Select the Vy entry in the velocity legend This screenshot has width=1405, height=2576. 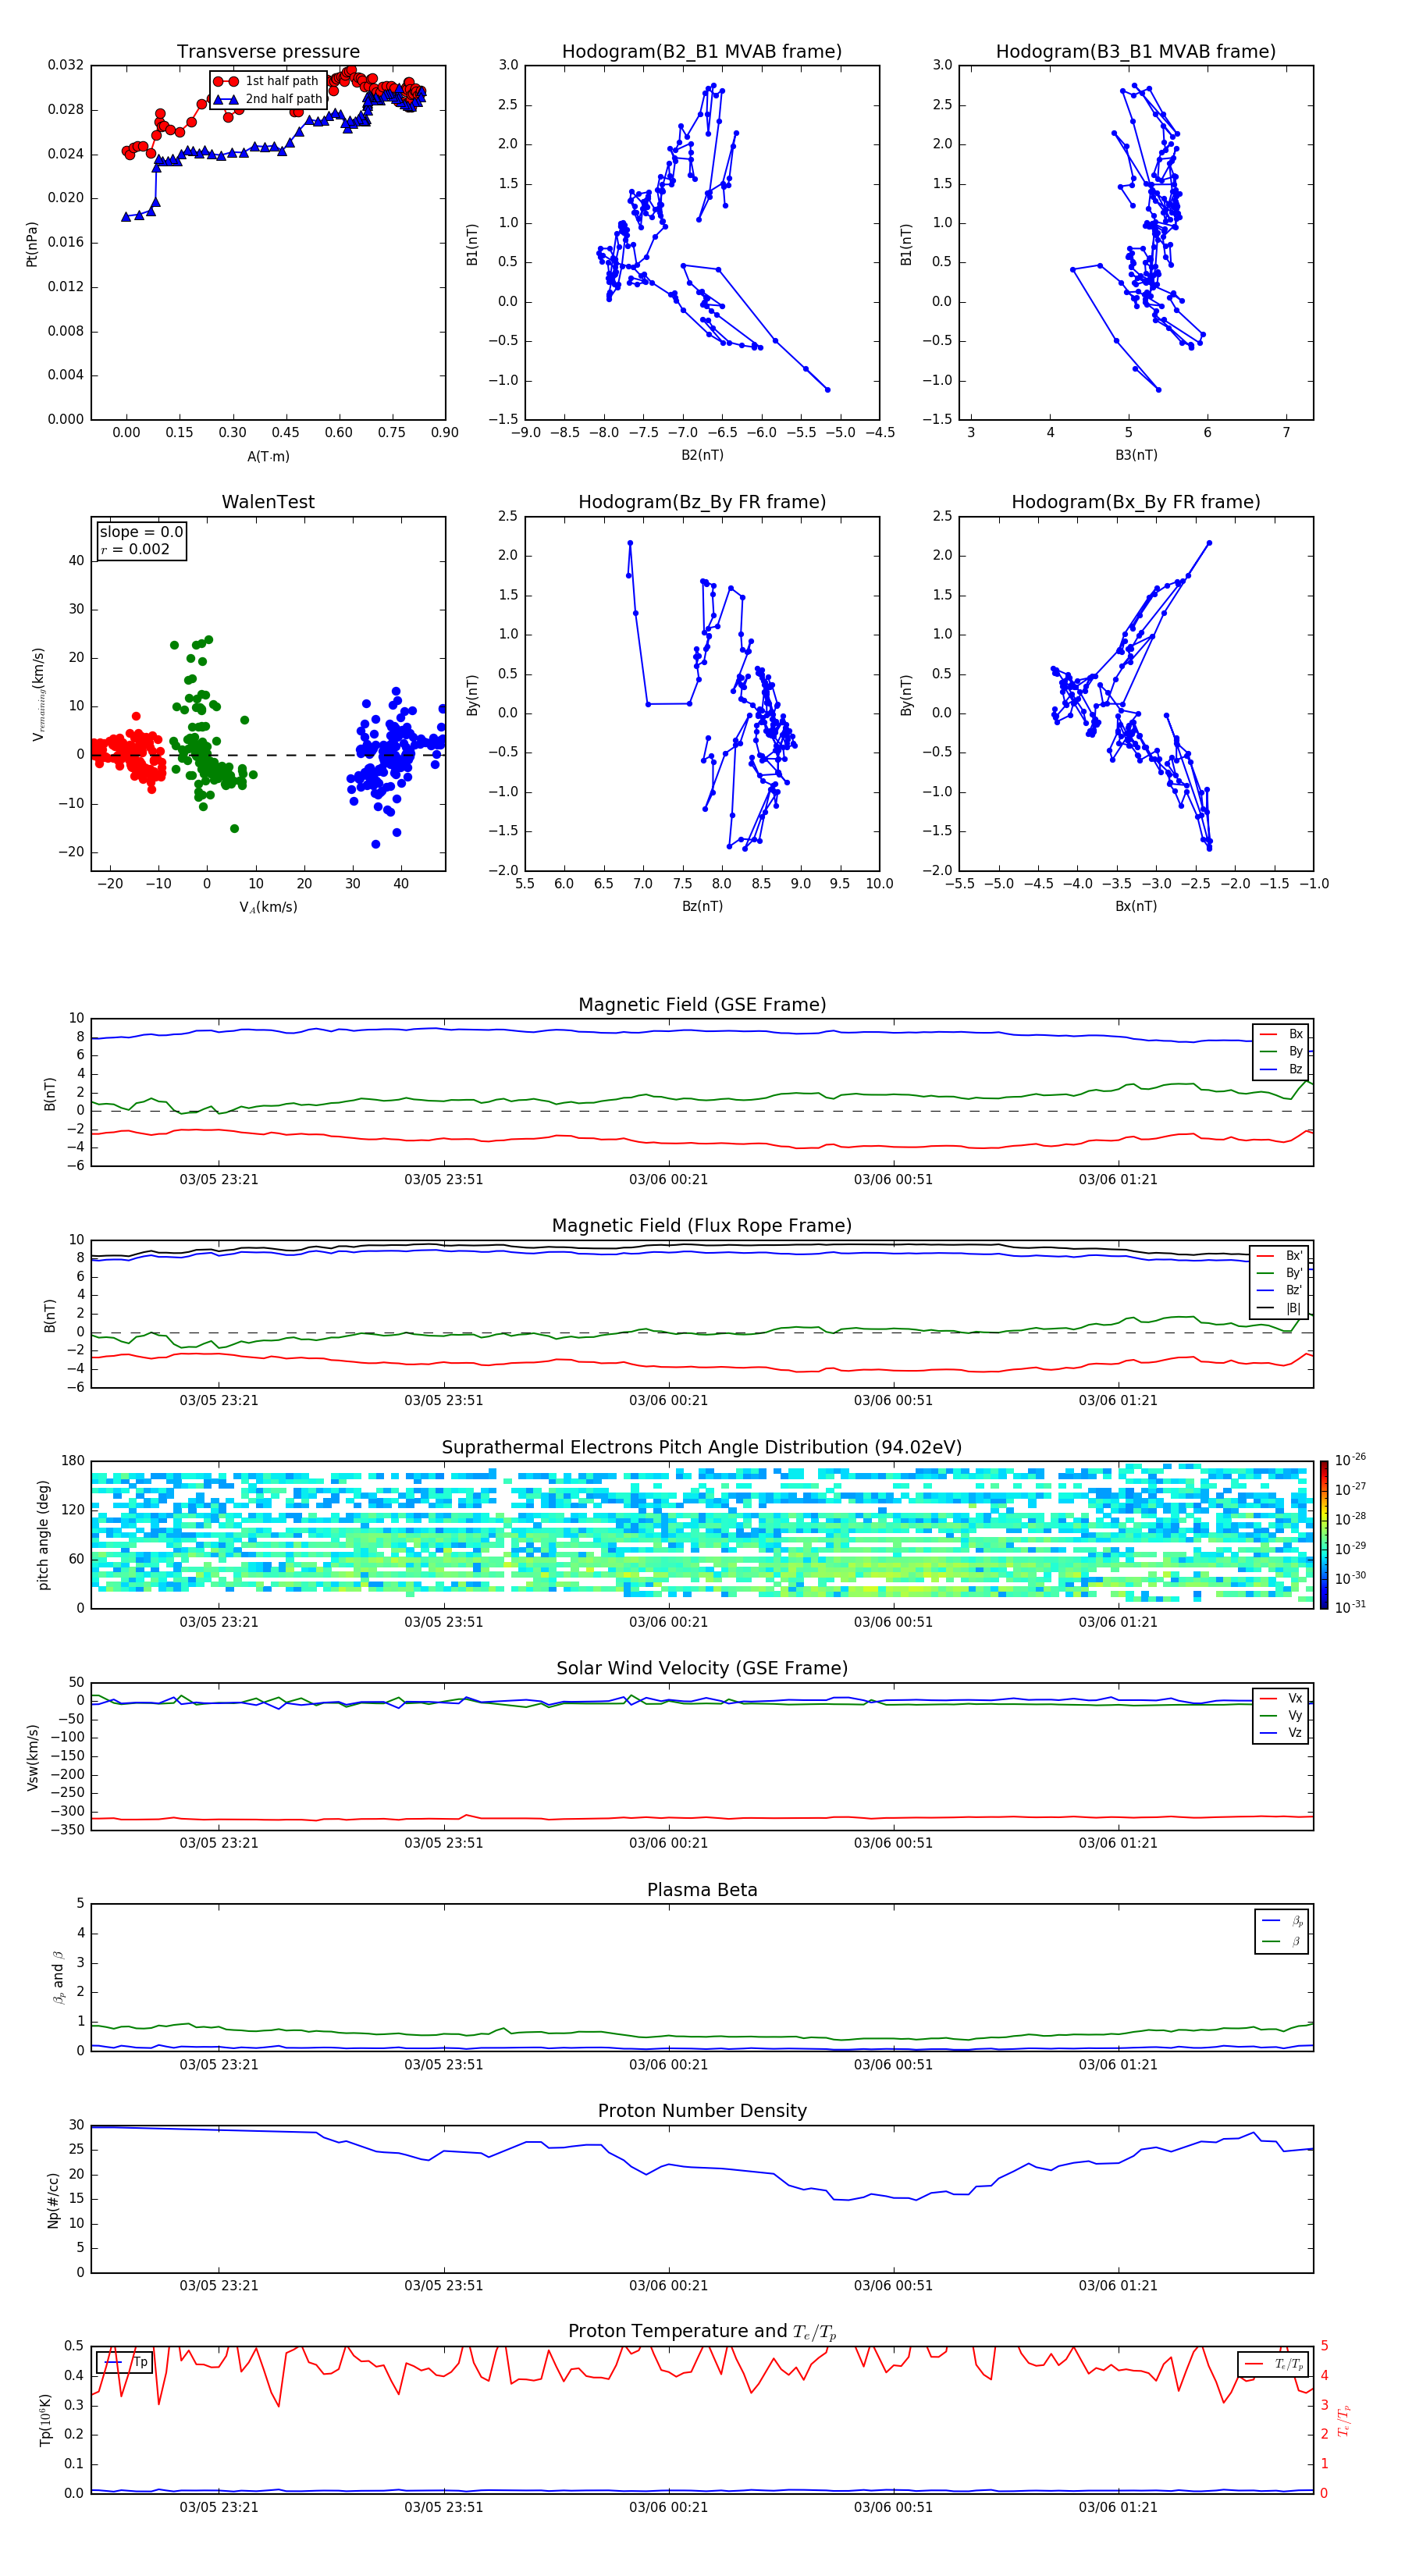coord(1281,1715)
